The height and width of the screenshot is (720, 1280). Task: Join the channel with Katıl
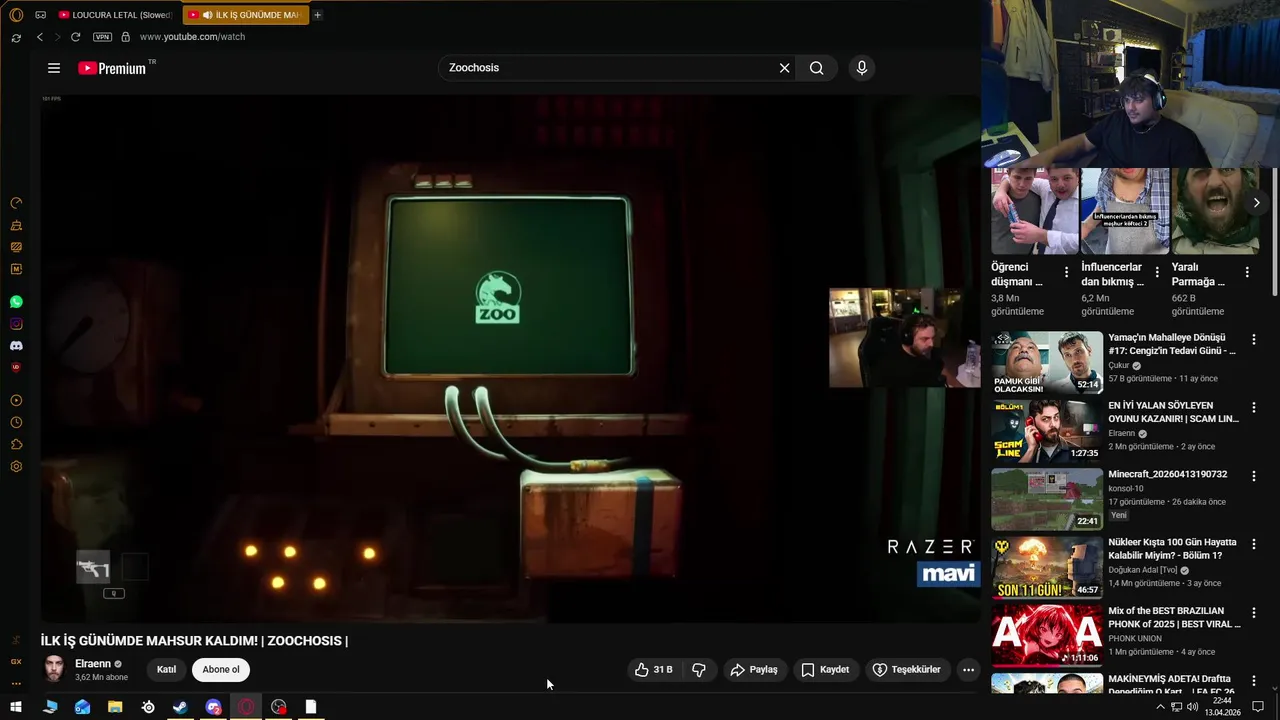pos(166,670)
